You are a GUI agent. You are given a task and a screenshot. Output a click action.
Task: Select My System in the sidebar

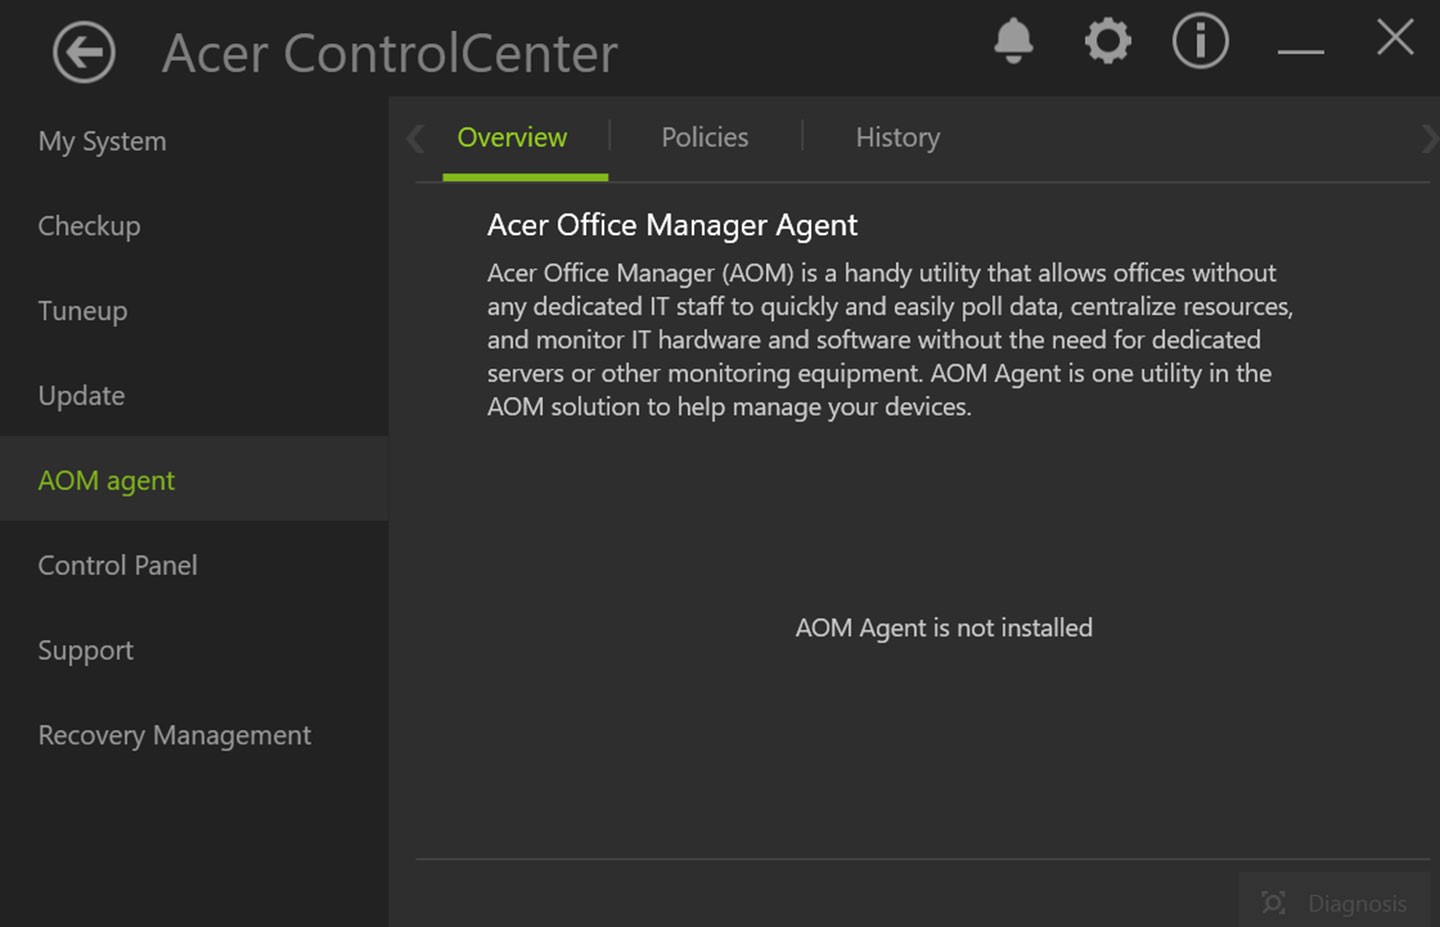click(102, 142)
